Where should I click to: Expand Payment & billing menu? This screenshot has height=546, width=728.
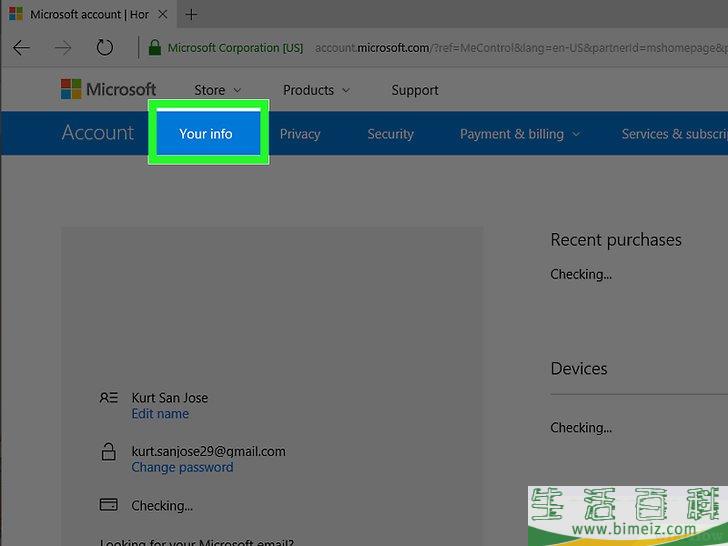pos(520,134)
